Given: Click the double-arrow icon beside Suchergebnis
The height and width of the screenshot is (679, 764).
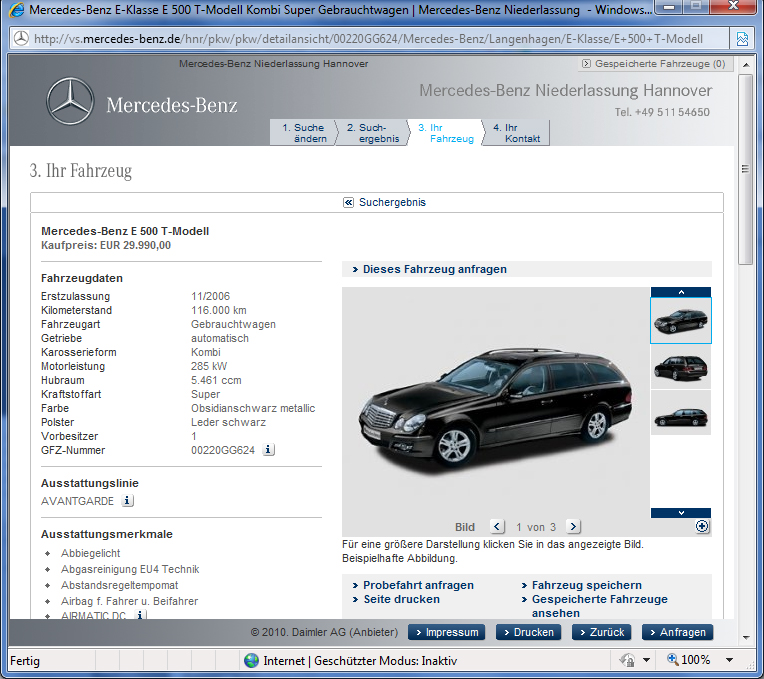Looking at the screenshot, I should pyautogui.click(x=348, y=202).
